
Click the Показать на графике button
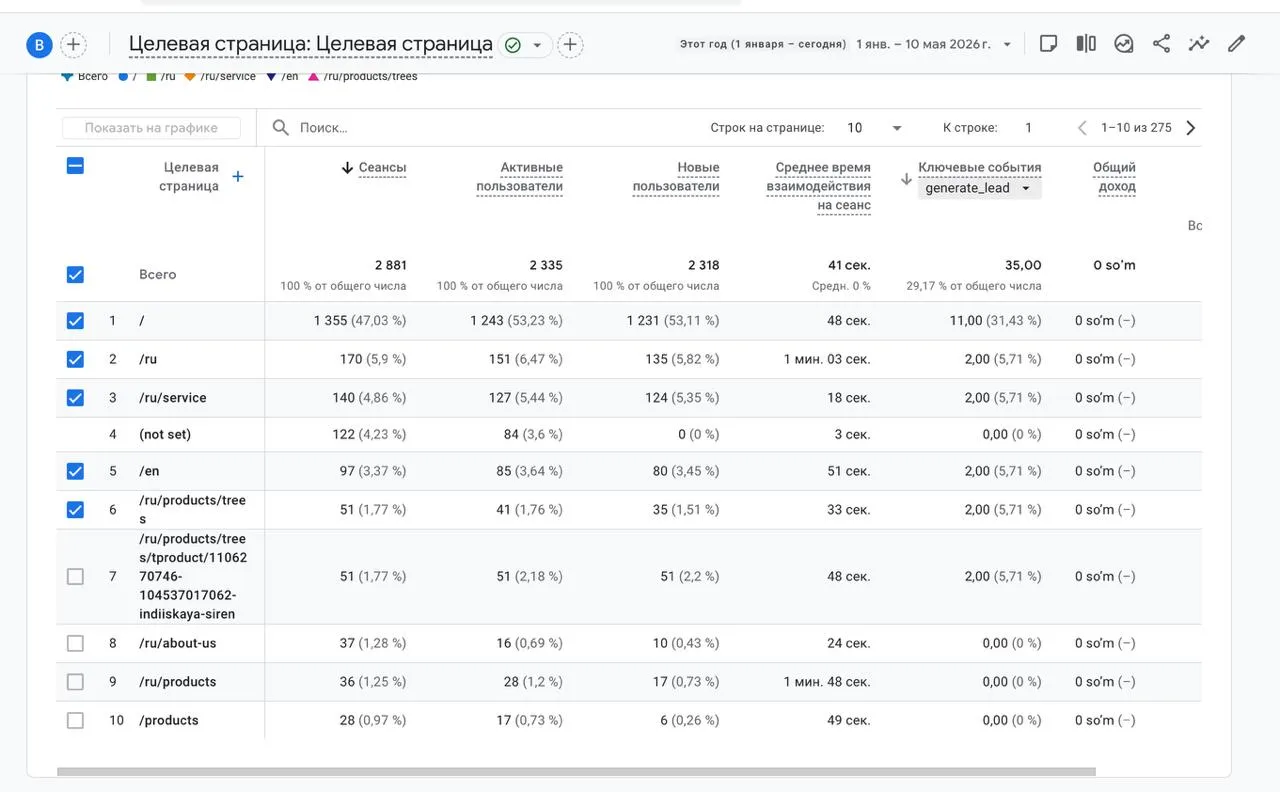tap(151, 128)
